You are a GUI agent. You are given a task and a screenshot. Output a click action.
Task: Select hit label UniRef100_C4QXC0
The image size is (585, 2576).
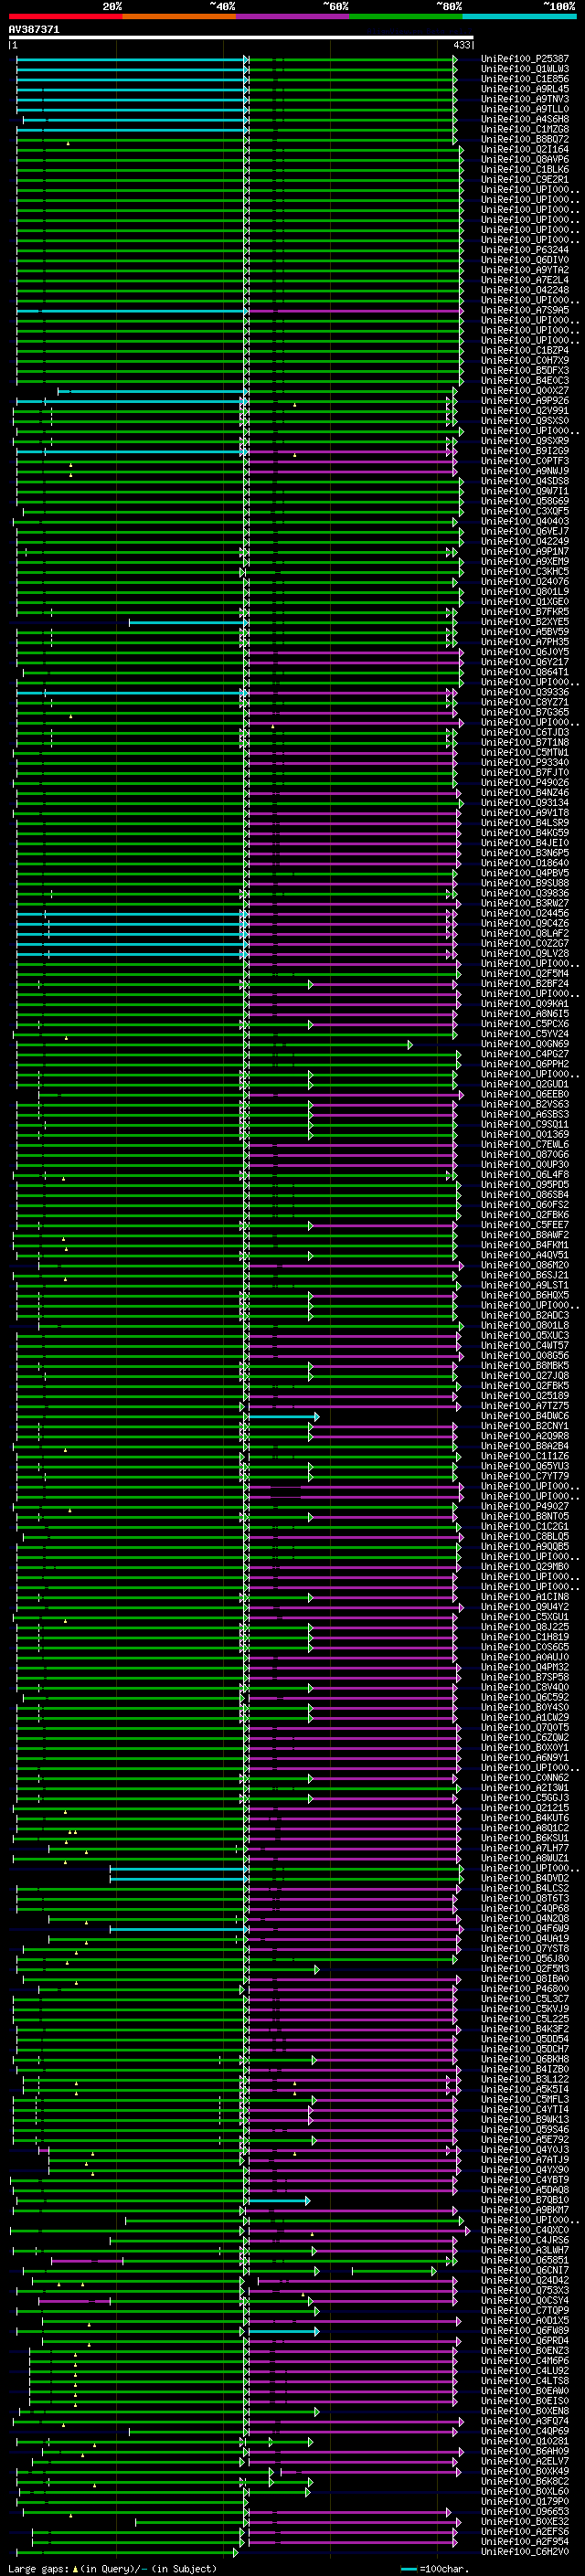(x=525, y=2230)
